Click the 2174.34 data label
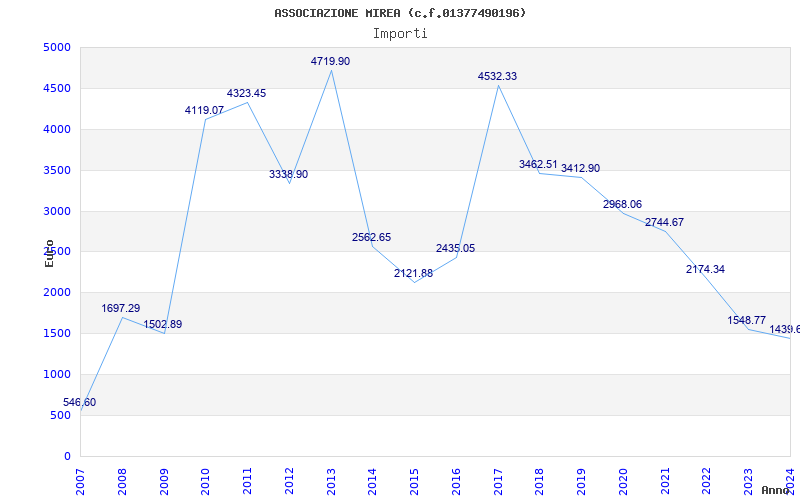Screen dimensions: 800x500 click(x=705, y=269)
